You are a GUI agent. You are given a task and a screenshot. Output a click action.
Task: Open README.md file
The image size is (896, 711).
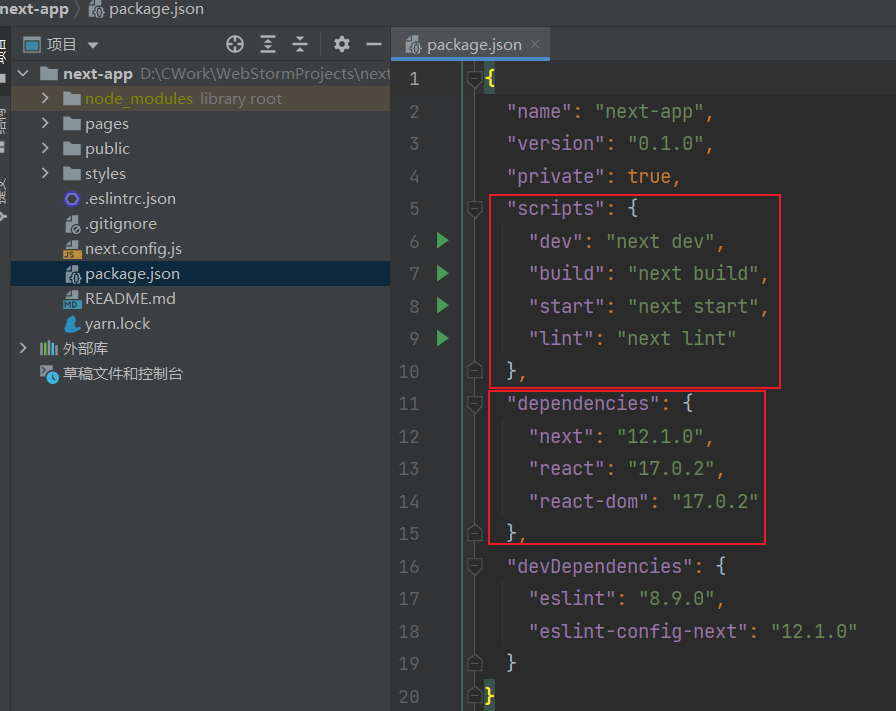tap(130, 299)
